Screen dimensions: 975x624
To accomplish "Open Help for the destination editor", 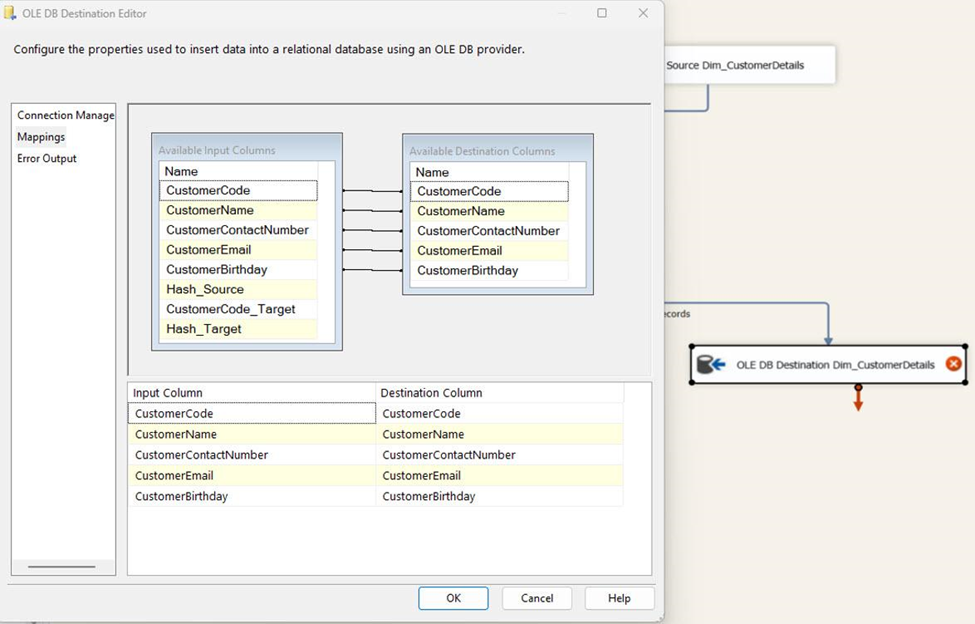I will 619,598.
